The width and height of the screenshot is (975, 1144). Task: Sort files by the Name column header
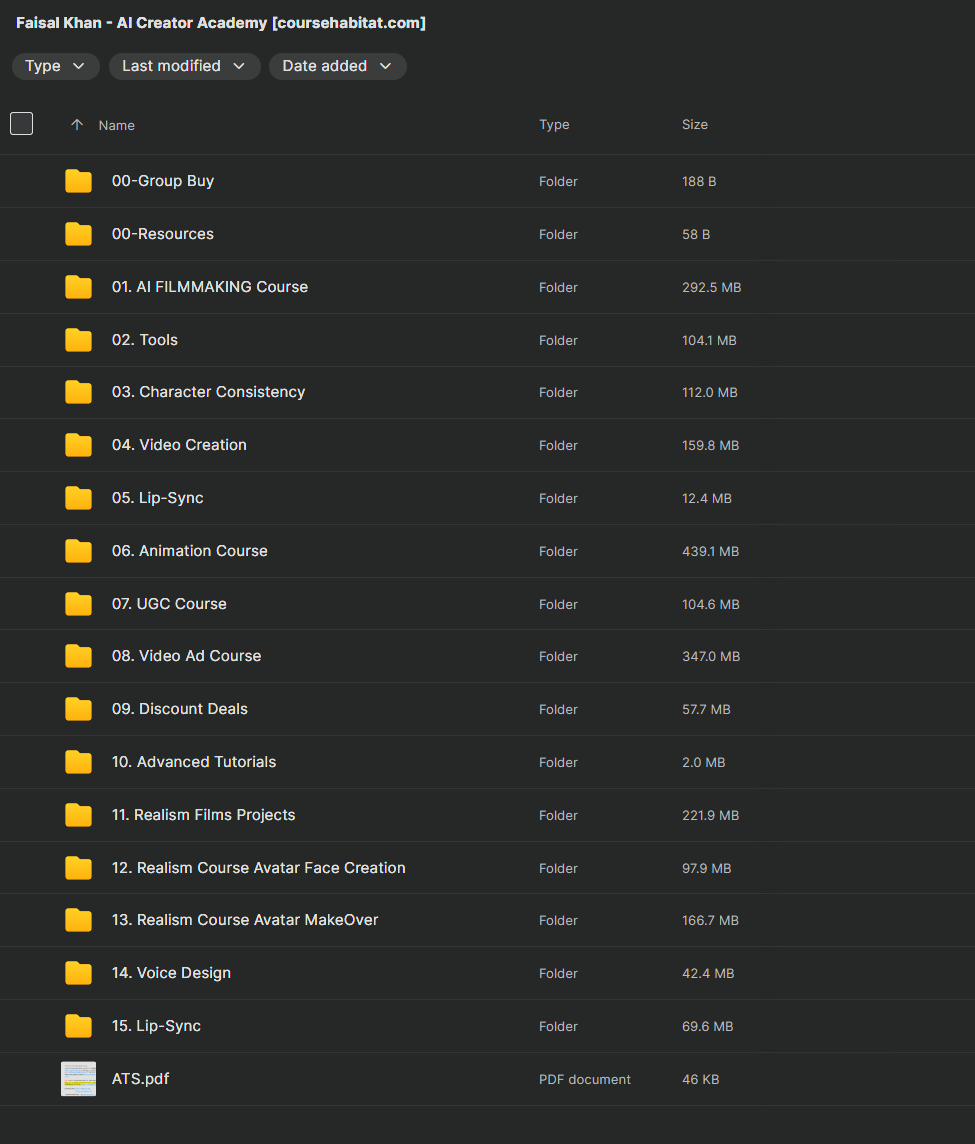(116, 125)
